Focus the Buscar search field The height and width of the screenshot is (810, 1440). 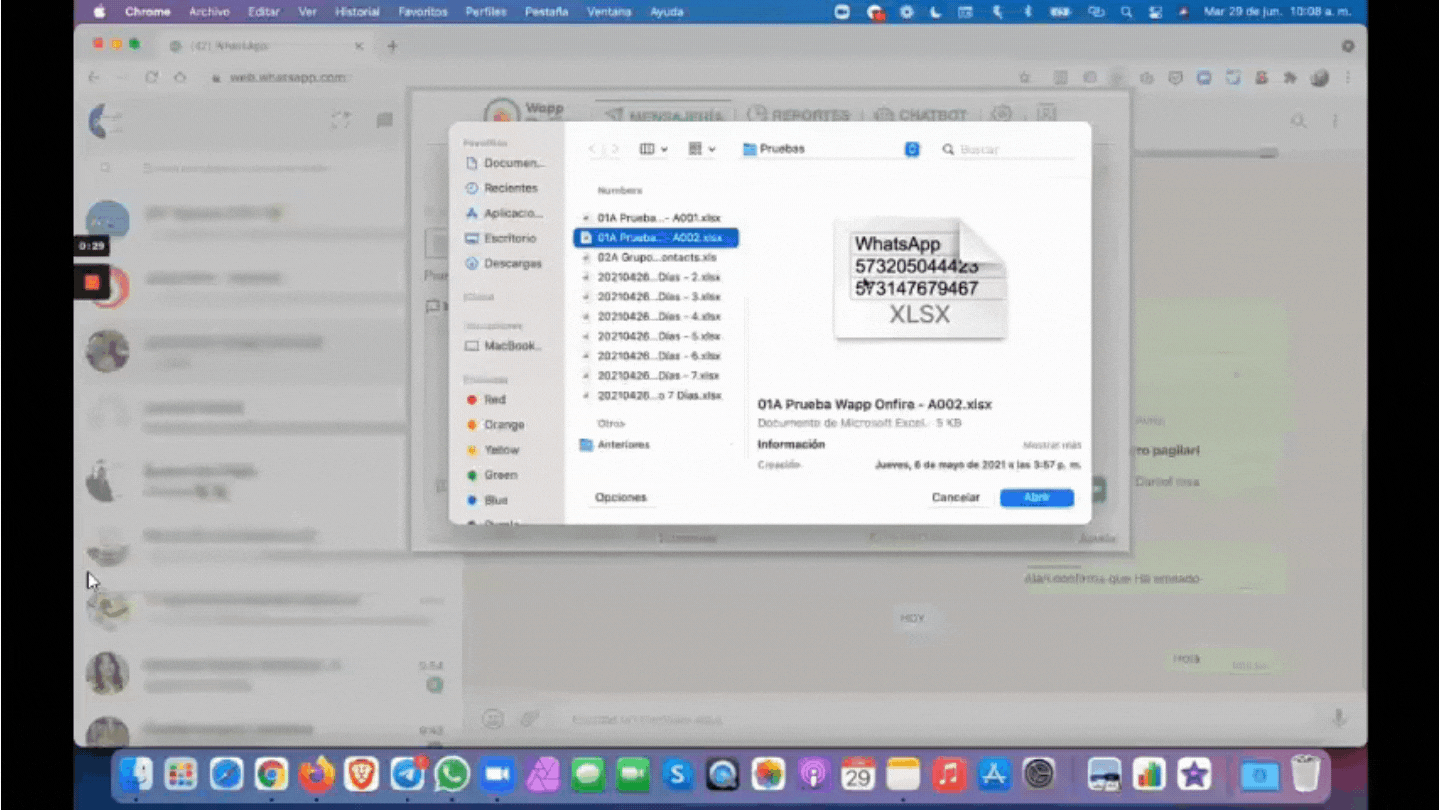[x=1008, y=149]
